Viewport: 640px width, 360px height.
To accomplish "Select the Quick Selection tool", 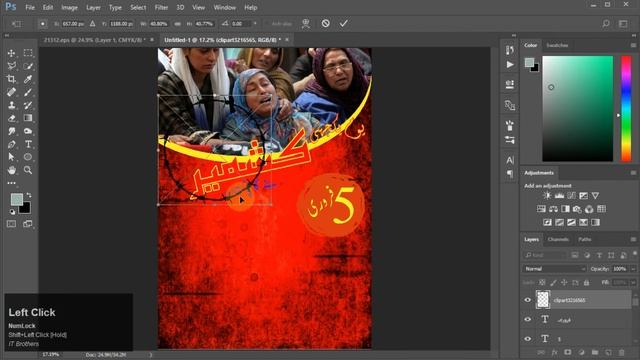I will 28,66.
